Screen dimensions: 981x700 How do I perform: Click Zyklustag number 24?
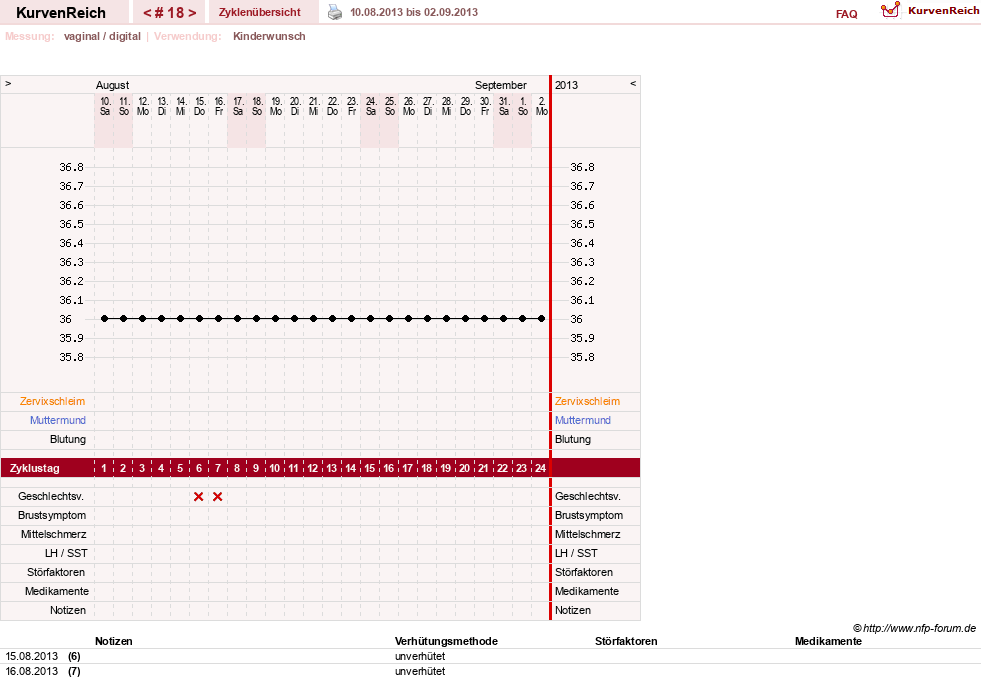pyautogui.click(x=540, y=468)
